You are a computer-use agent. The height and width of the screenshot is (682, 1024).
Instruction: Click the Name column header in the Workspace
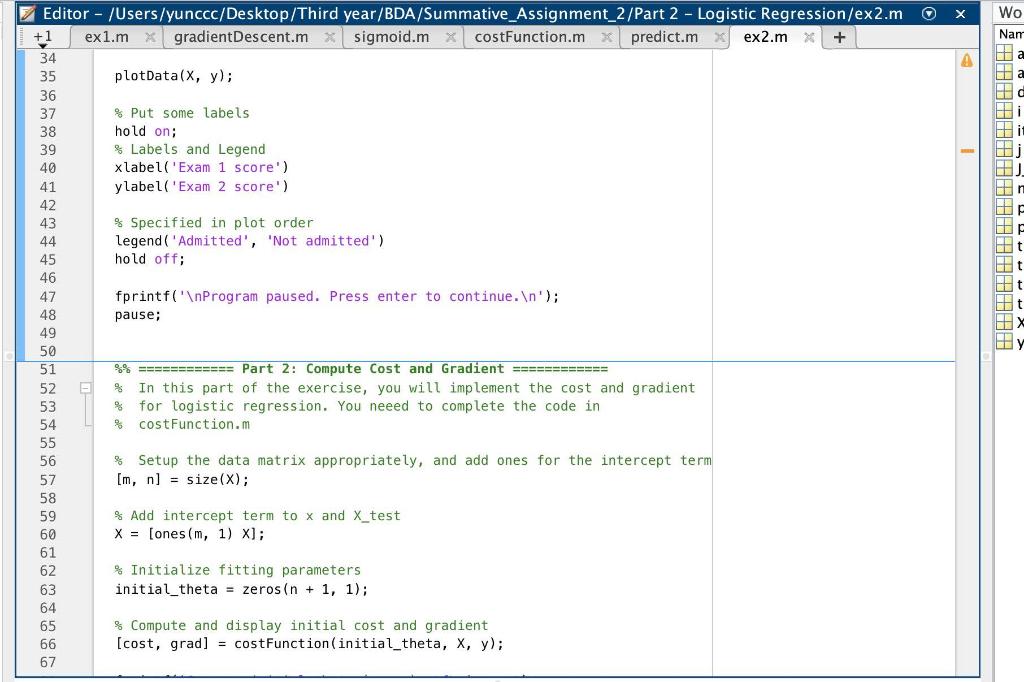pos(1010,32)
